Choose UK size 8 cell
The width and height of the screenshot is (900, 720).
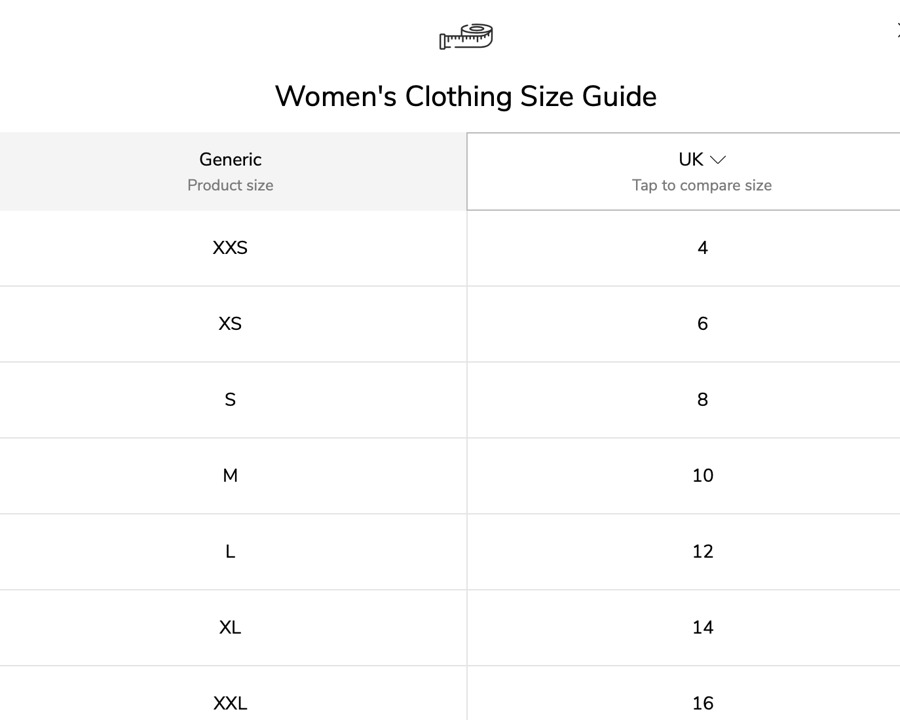click(702, 400)
